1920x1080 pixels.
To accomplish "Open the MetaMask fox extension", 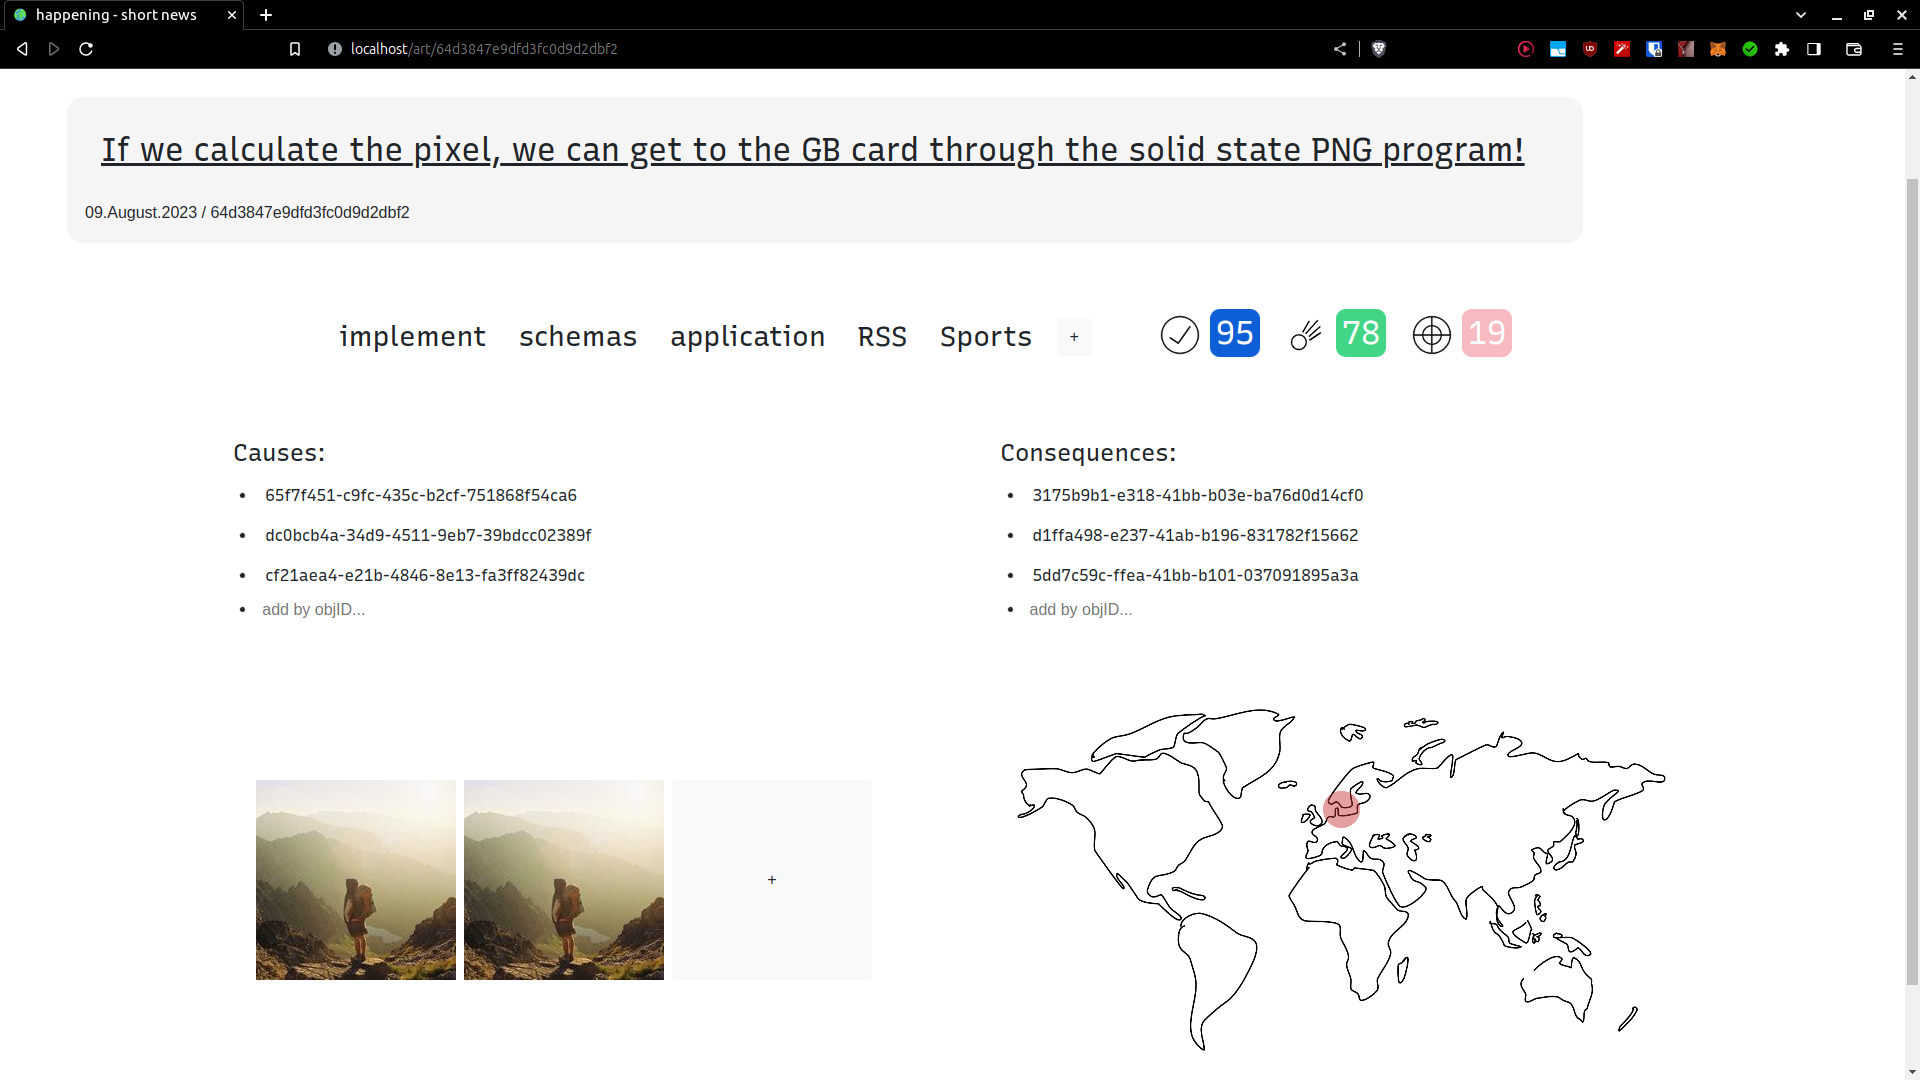I will (1718, 49).
